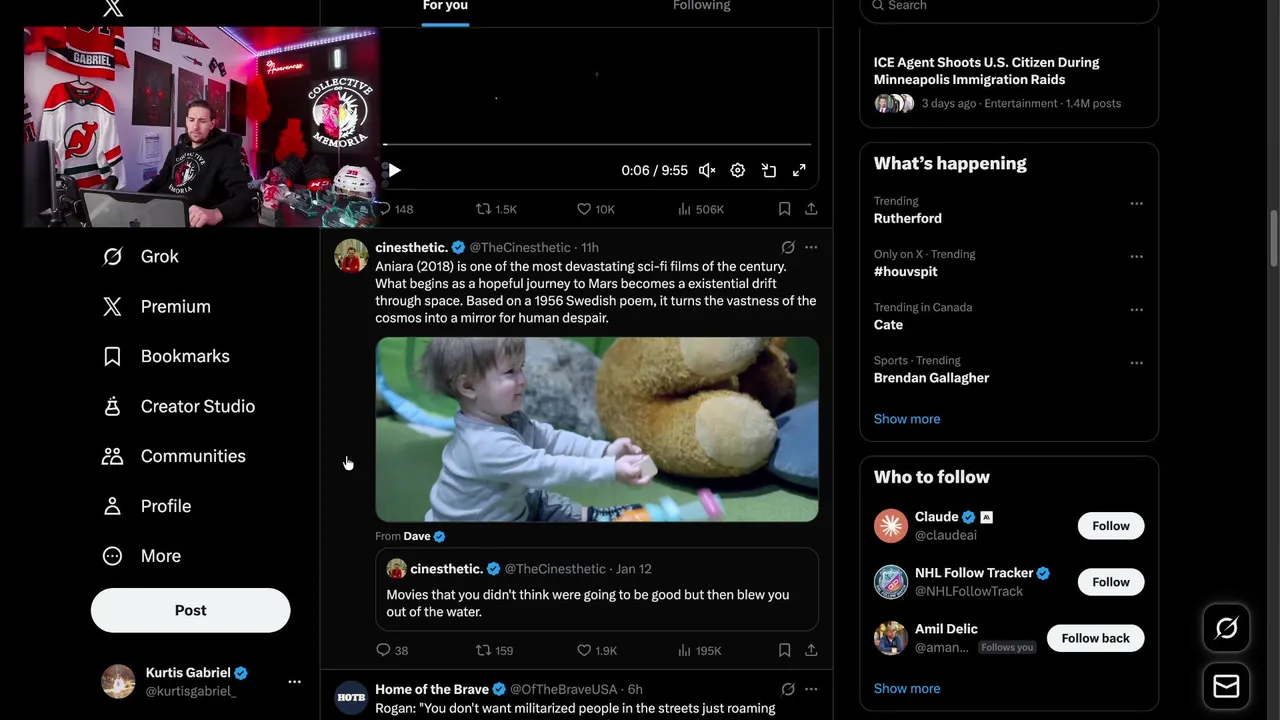Show more accounts to follow

(906, 688)
